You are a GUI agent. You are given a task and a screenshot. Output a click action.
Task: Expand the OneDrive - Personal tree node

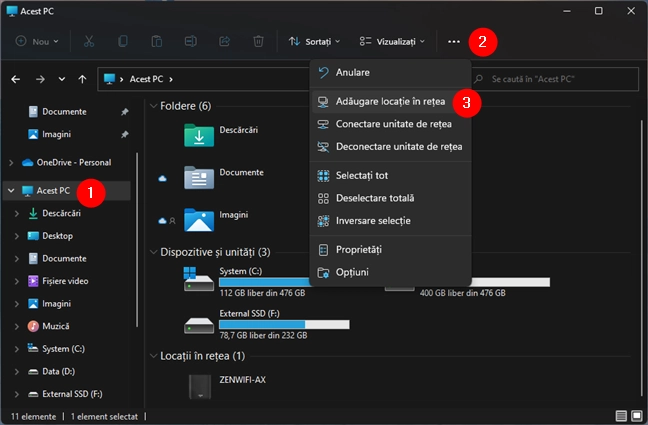[11, 162]
